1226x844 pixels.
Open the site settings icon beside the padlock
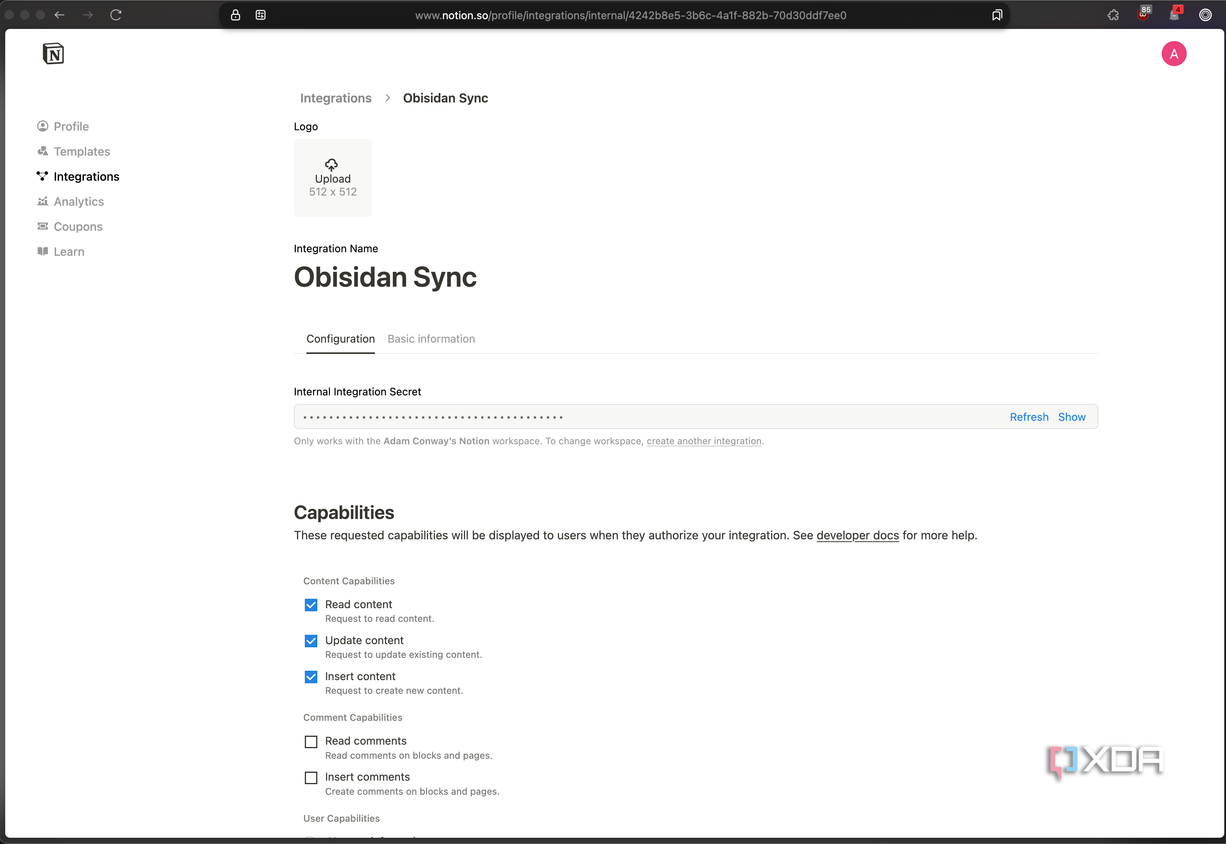(x=261, y=15)
